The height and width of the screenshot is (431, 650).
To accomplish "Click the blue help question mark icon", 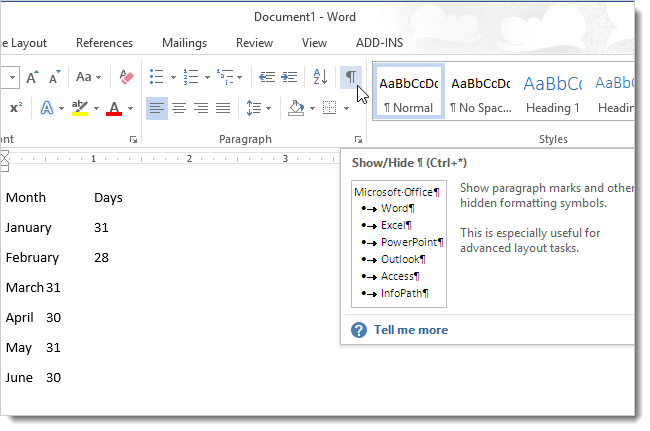I will [359, 330].
